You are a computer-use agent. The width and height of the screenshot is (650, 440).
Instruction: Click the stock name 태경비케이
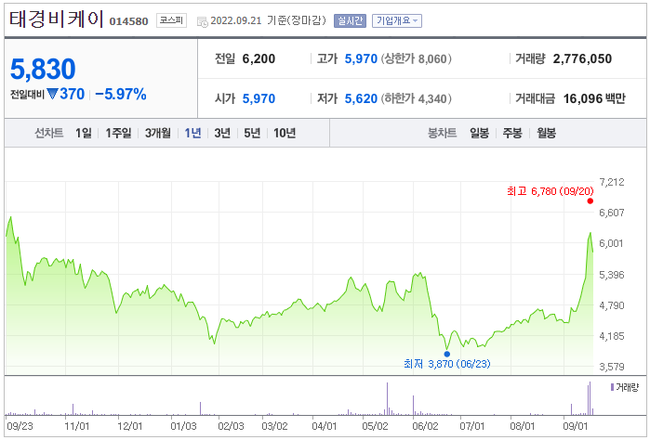(x=56, y=19)
